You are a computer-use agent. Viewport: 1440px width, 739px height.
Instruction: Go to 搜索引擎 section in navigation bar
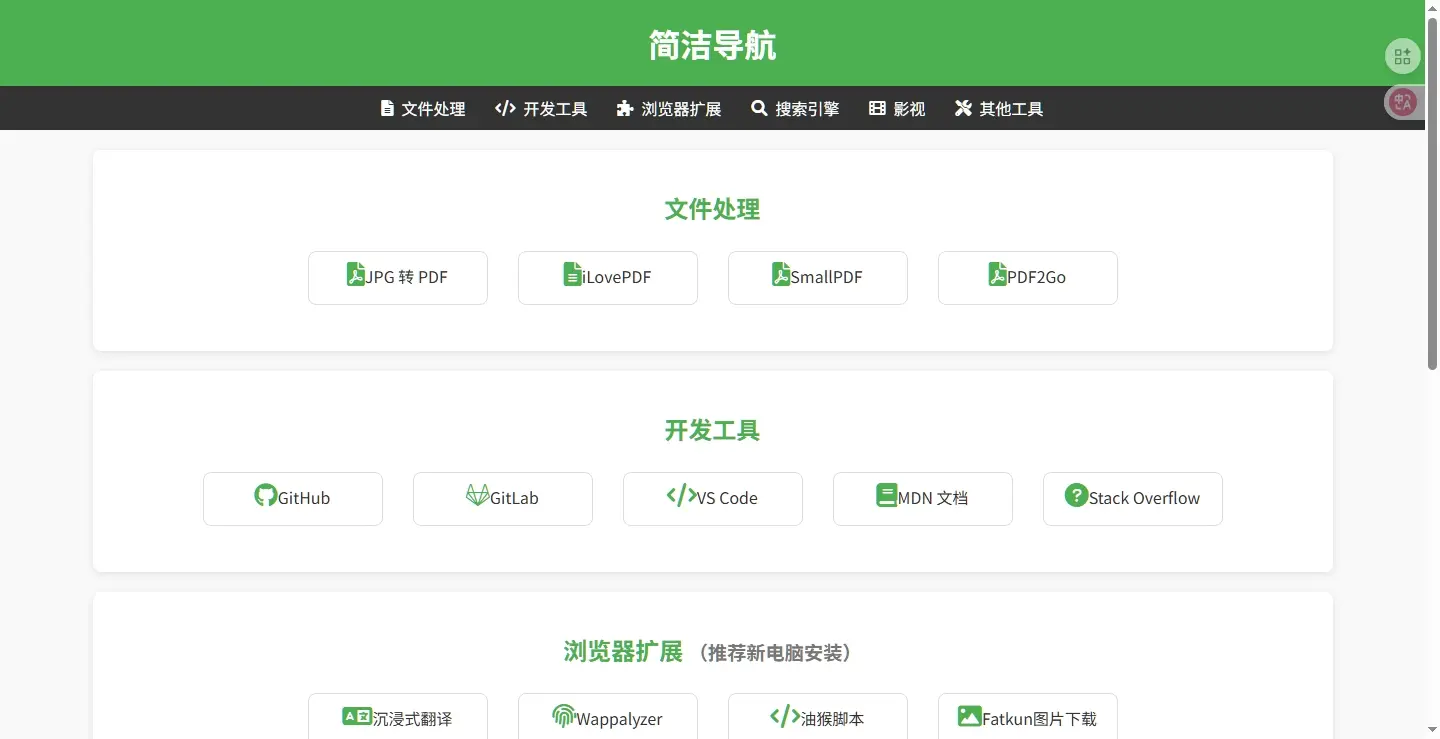click(x=795, y=108)
